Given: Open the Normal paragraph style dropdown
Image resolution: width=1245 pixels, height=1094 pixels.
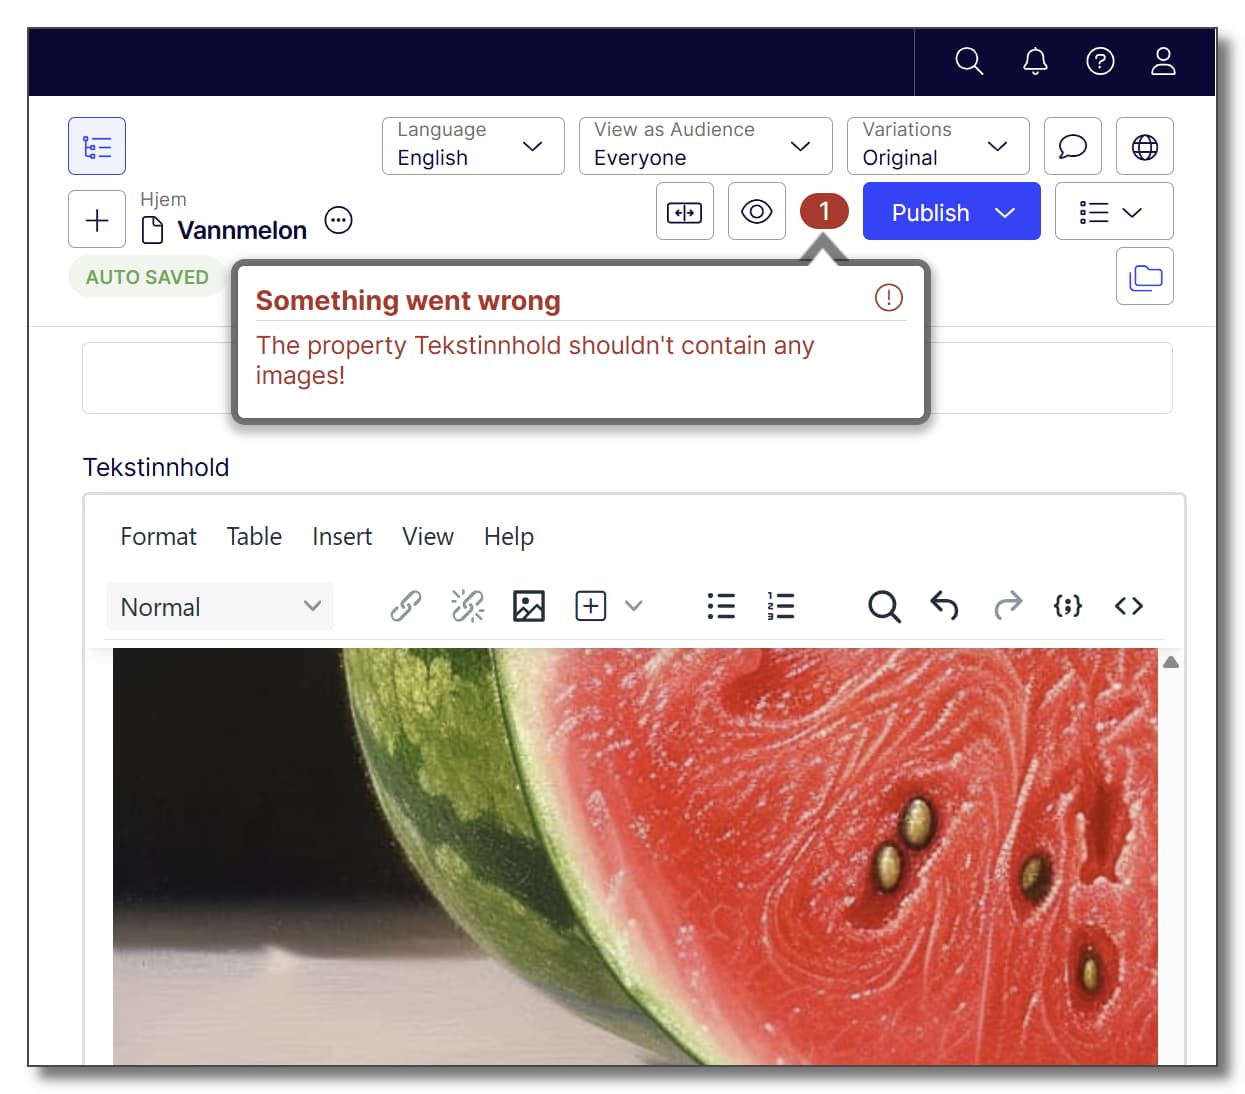Looking at the screenshot, I should pos(219,606).
